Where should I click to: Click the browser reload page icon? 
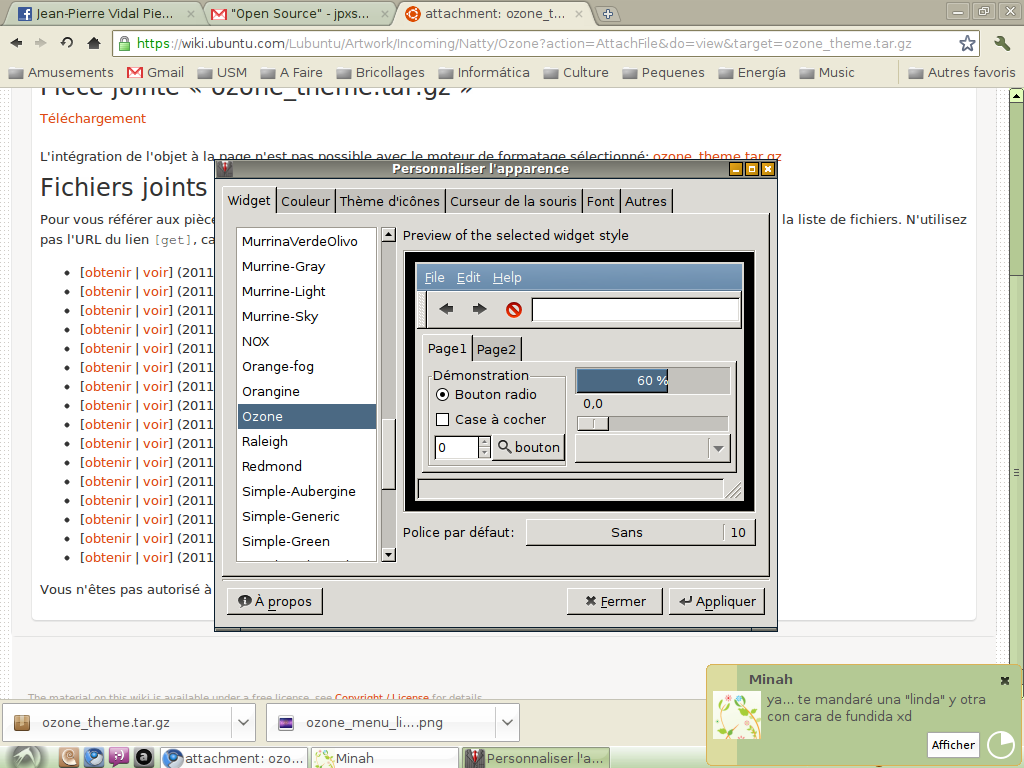pyautogui.click(x=67, y=43)
